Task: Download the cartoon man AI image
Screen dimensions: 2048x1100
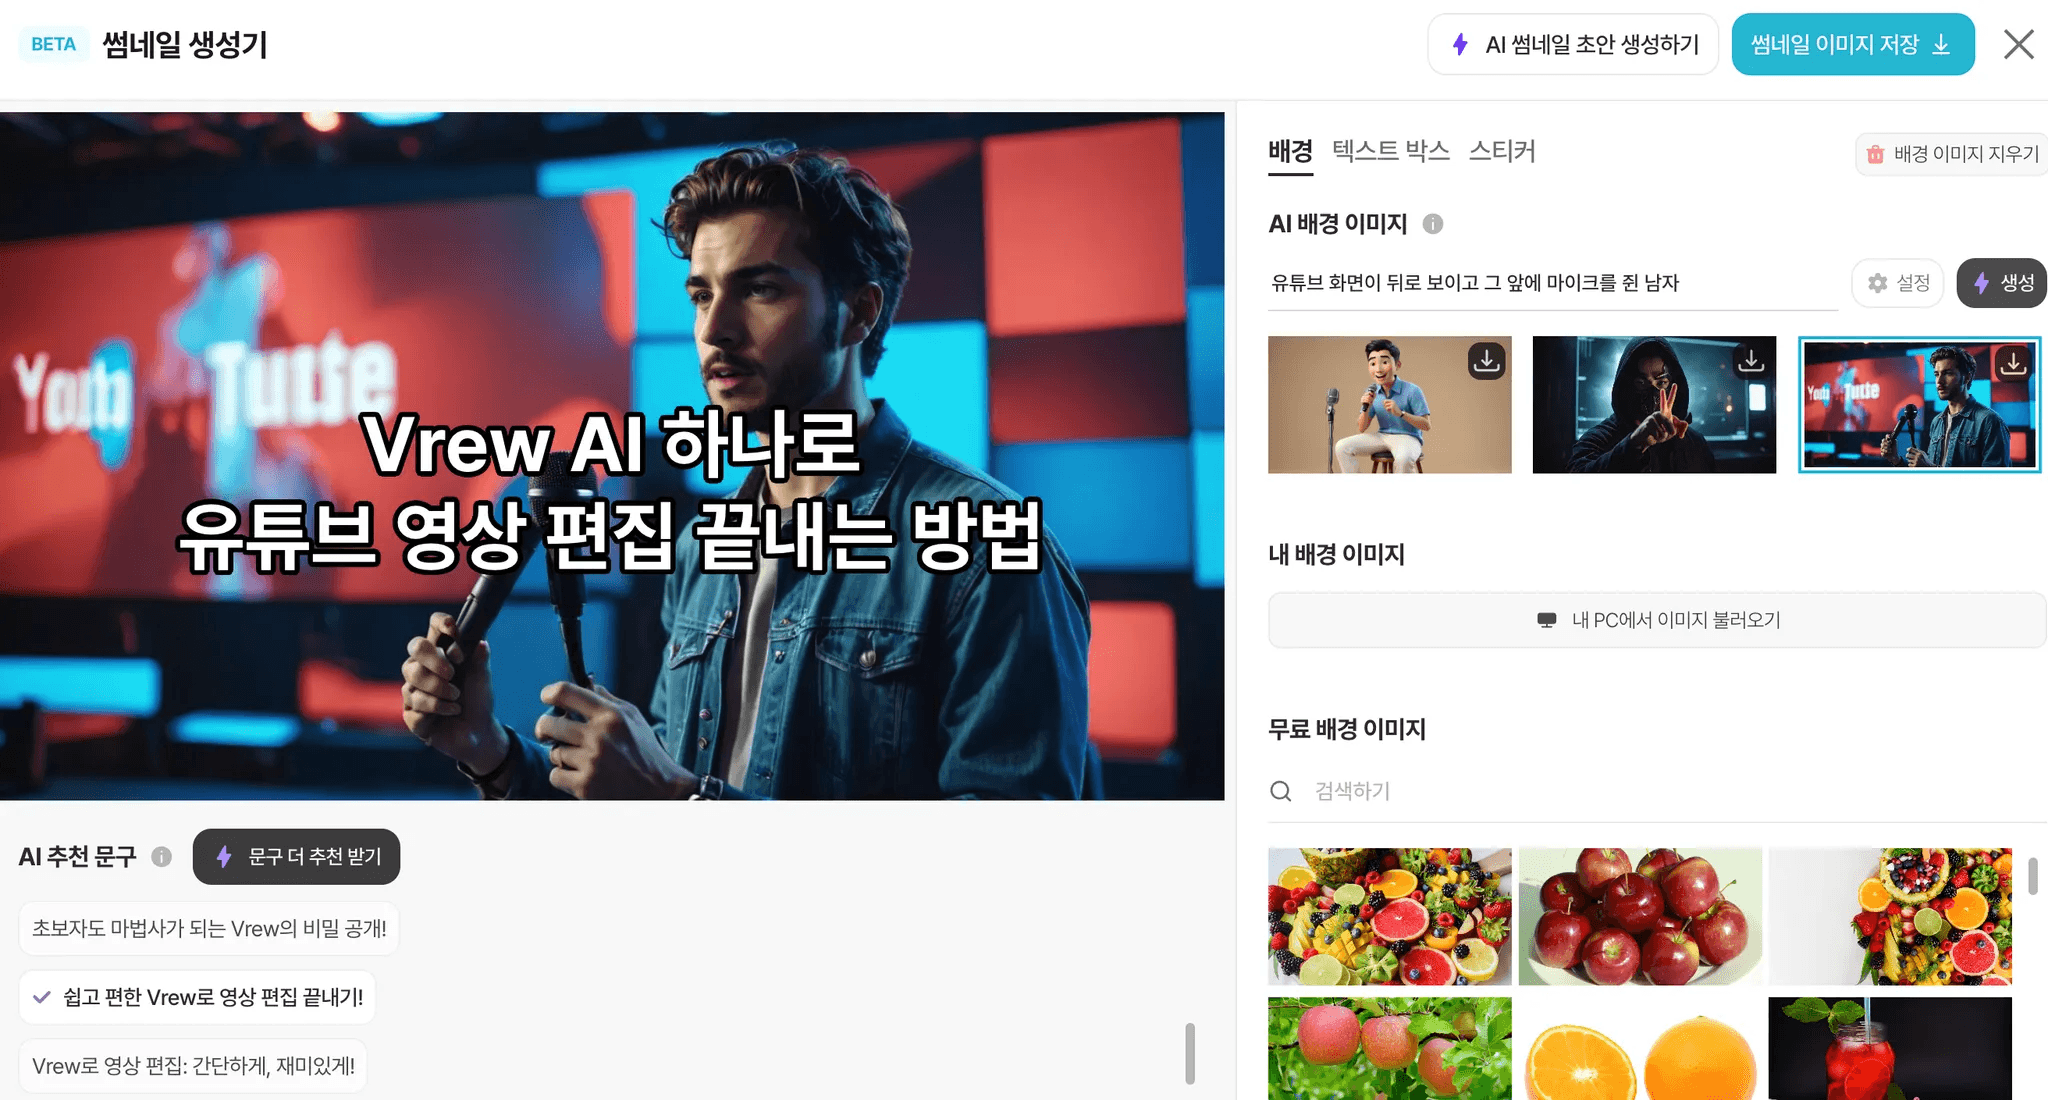Action: (1486, 361)
